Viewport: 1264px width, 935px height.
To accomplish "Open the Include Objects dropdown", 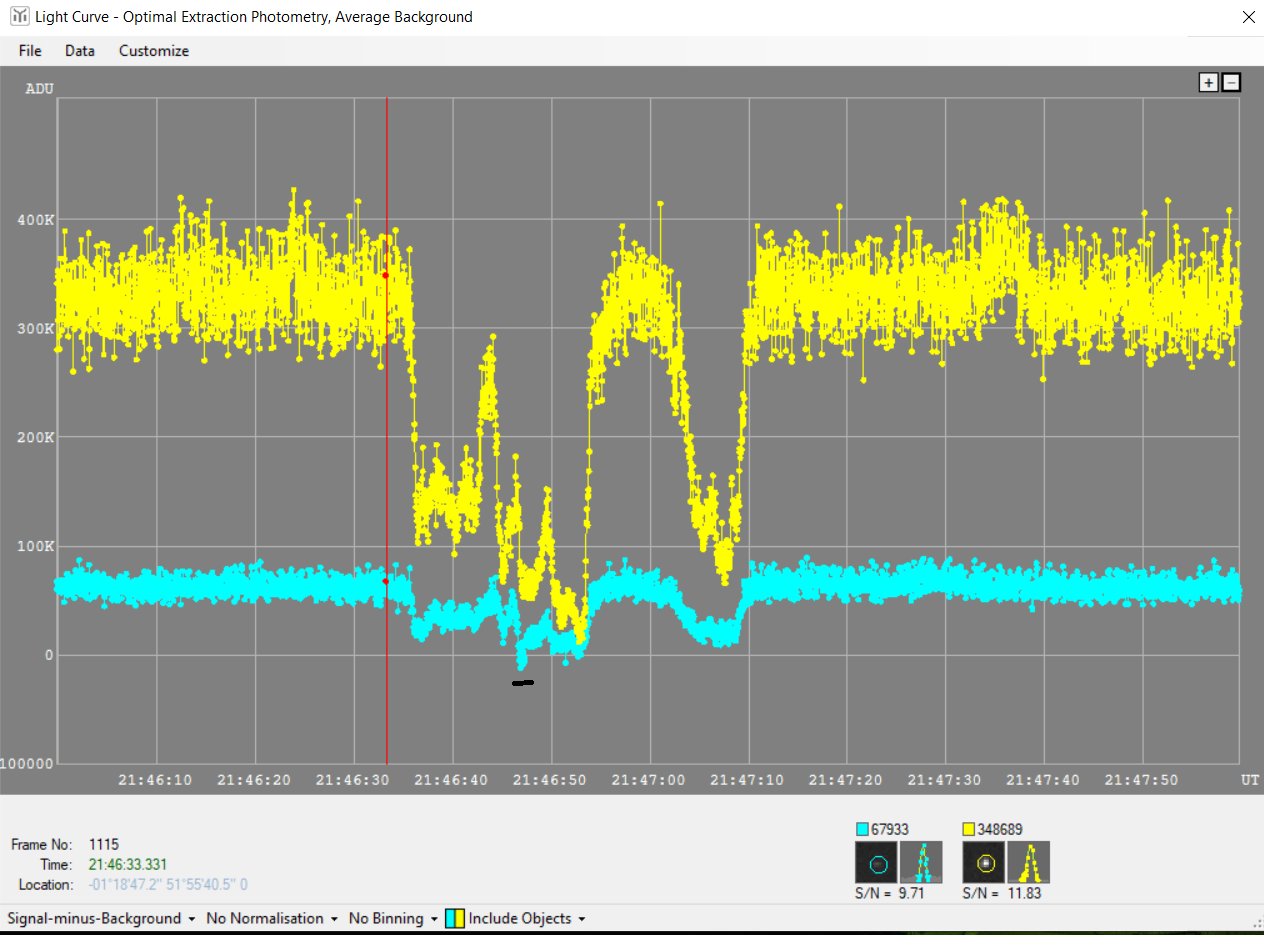I will pos(526,918).
